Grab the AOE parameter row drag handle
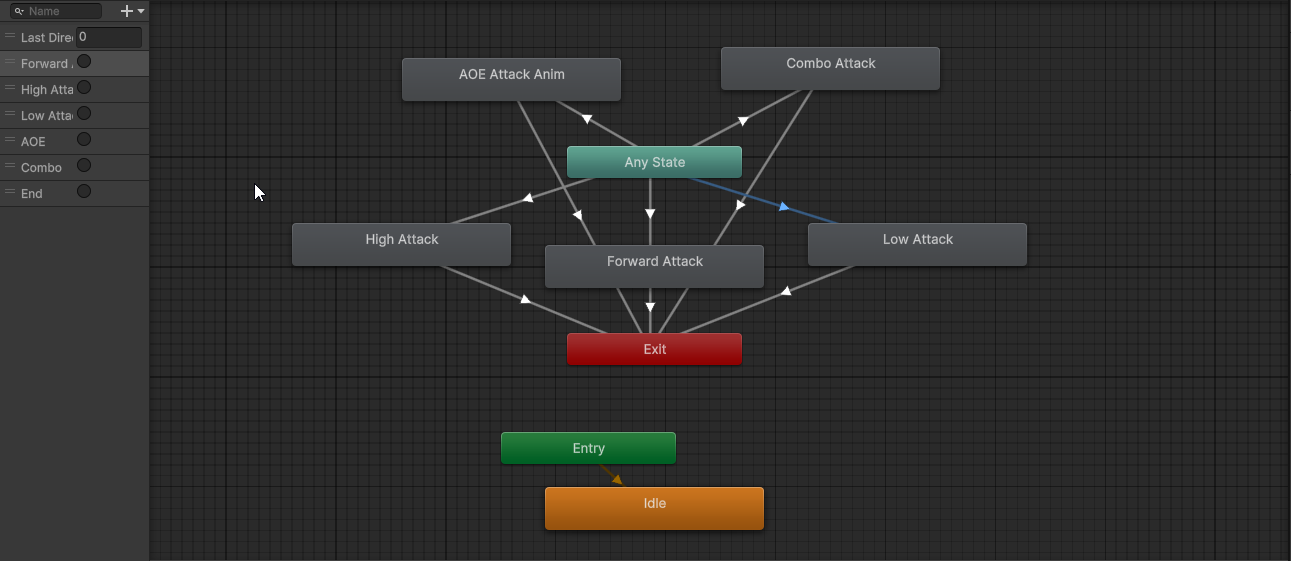The image size is (1291, 561). (x=10, y=141)
